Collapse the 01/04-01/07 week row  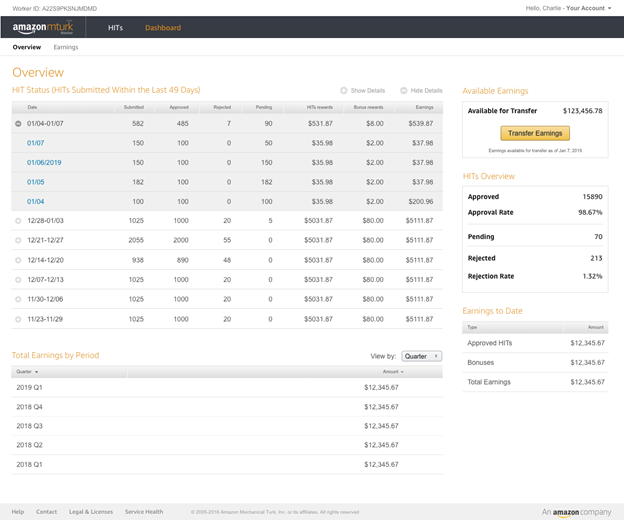18,124
